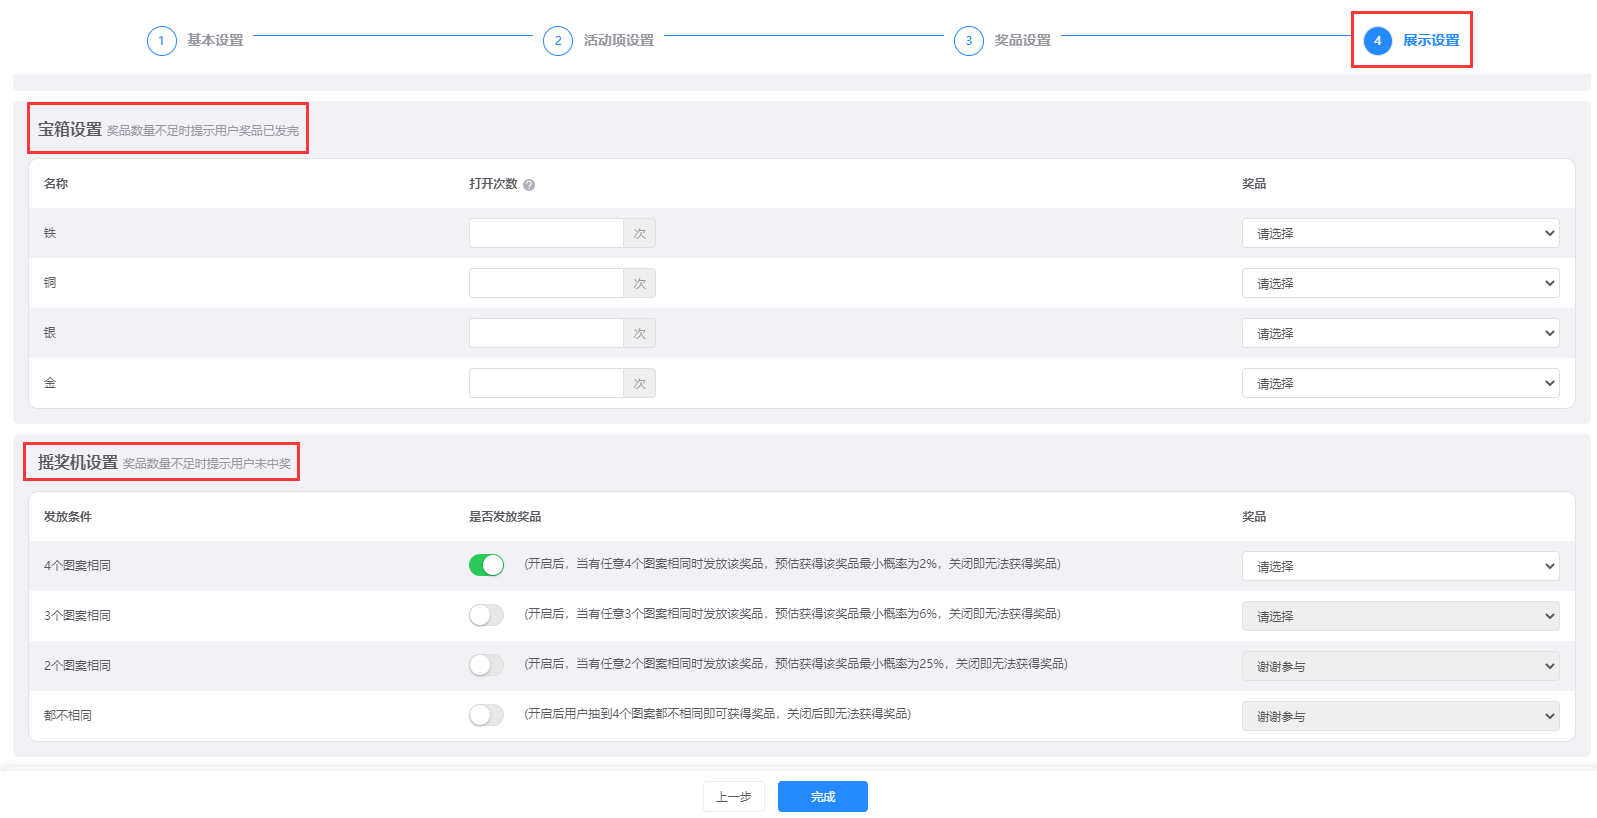Open the prize dropdown for 铁 chest
This screenshot has height=818, width=1597.
1399,233
